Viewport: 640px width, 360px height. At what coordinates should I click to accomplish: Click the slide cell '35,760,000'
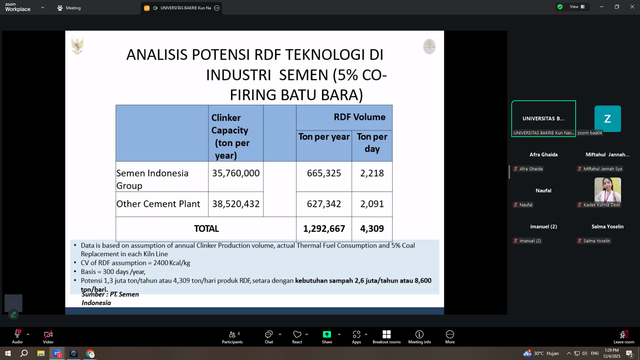pos(236,173)
